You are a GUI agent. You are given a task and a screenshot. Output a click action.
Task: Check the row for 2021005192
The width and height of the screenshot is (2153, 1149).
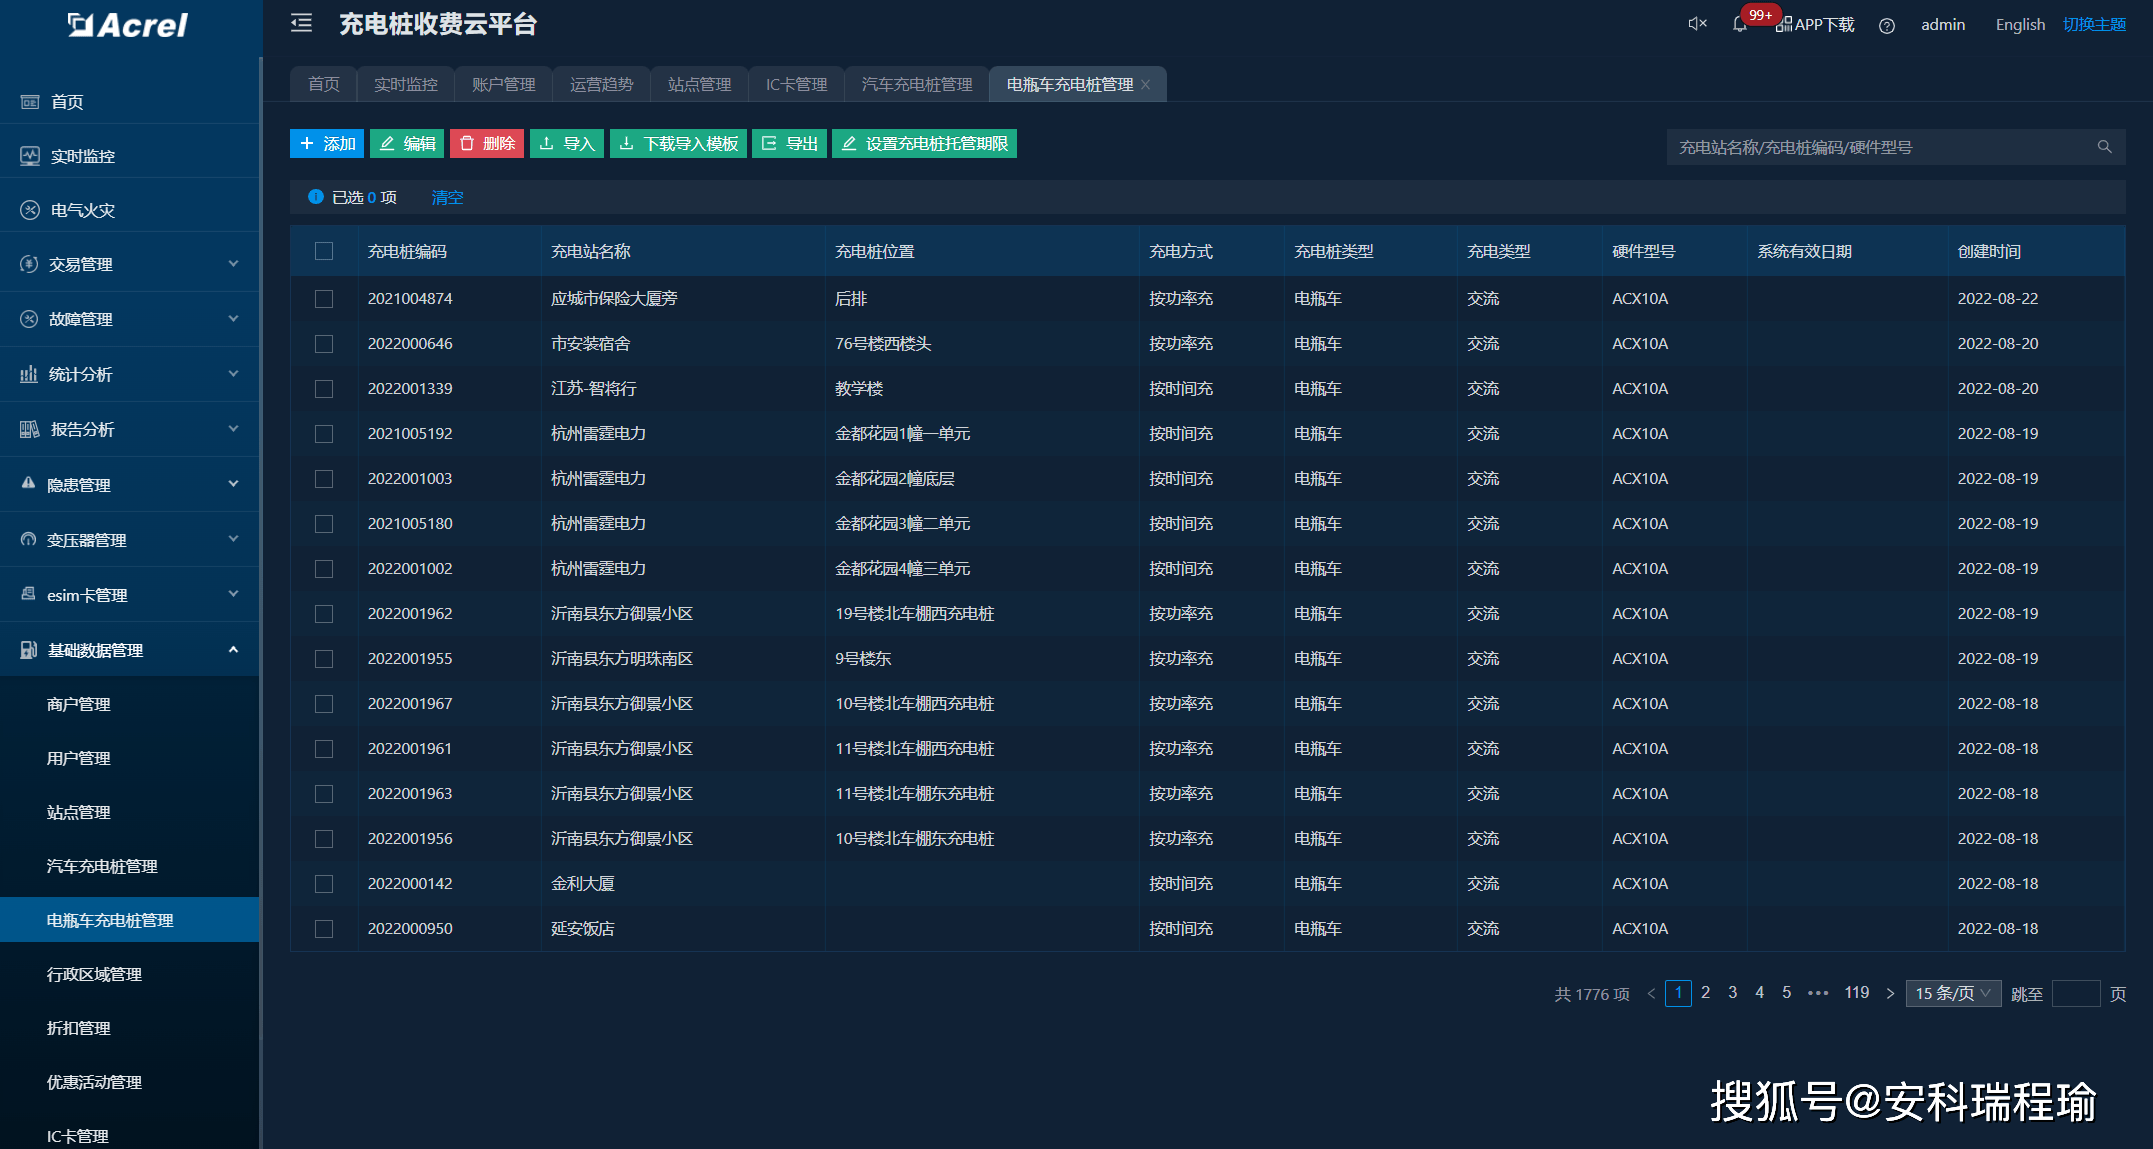(324, 434)
